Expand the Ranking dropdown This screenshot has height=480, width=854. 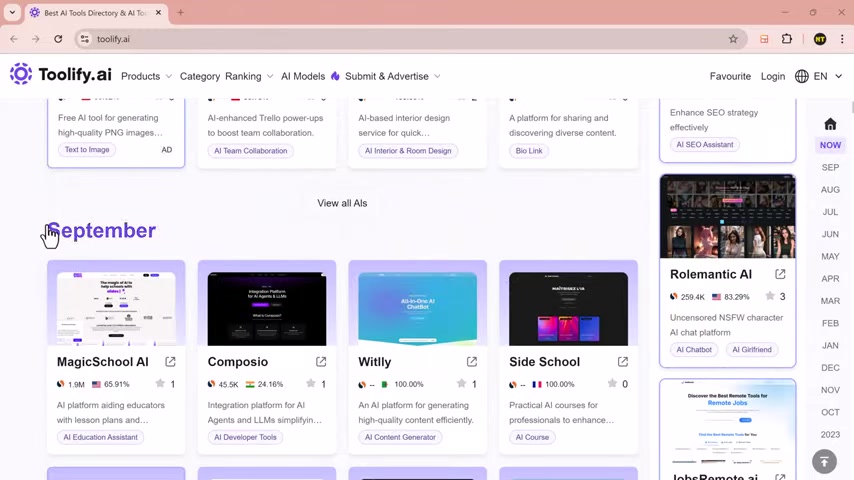249,76
